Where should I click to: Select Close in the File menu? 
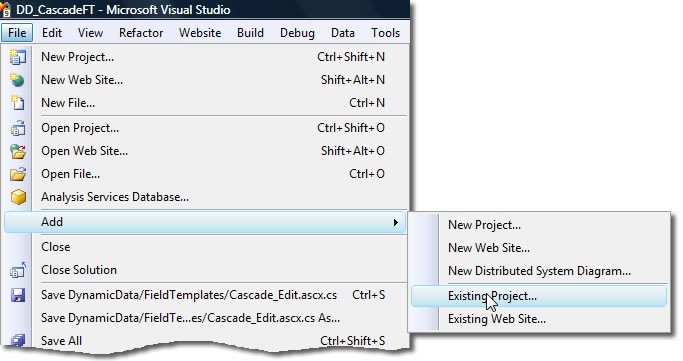205,247
